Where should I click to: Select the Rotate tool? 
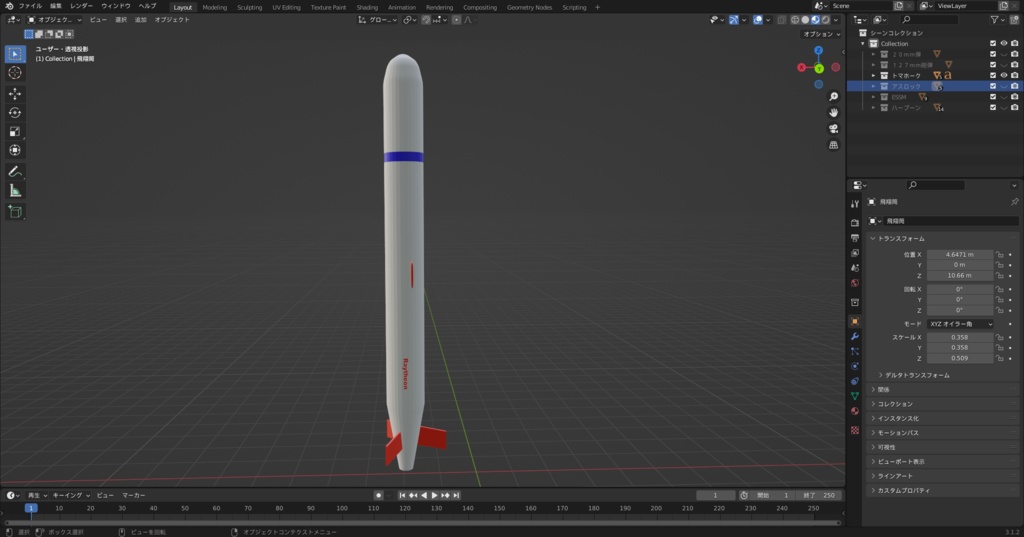coord(15,113)
